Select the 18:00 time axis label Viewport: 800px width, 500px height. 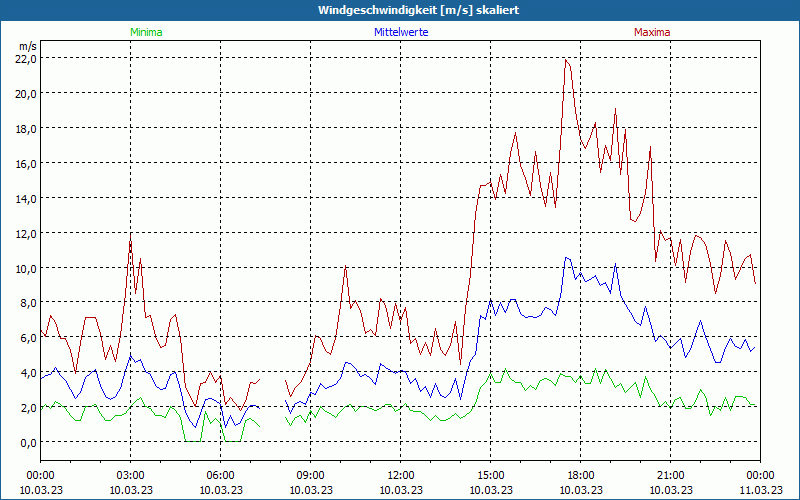pos(581,475)
